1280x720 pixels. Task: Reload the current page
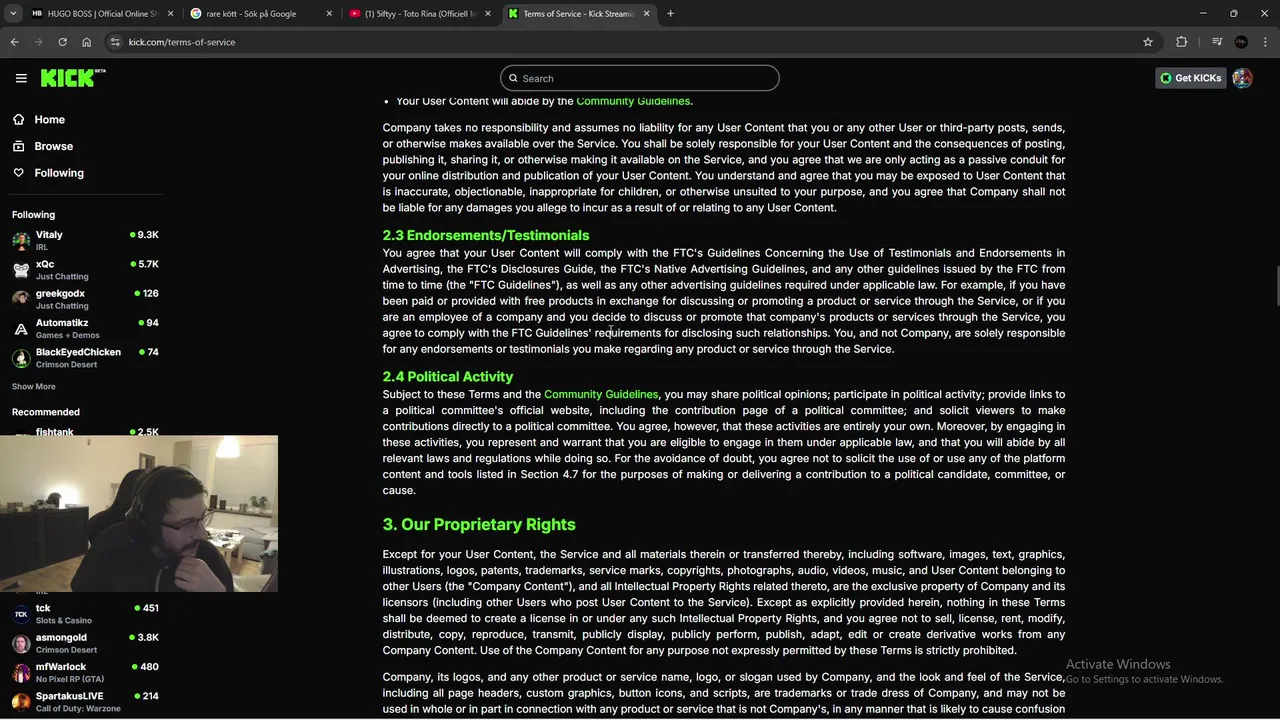point(62,42)
